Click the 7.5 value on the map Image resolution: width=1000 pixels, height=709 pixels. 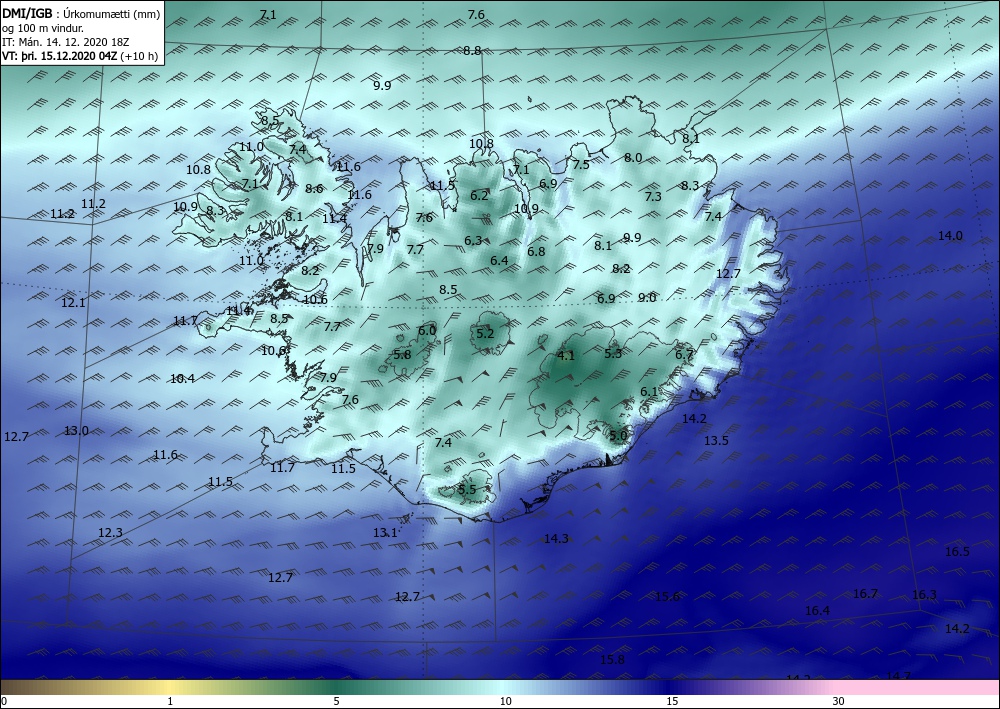581,164
